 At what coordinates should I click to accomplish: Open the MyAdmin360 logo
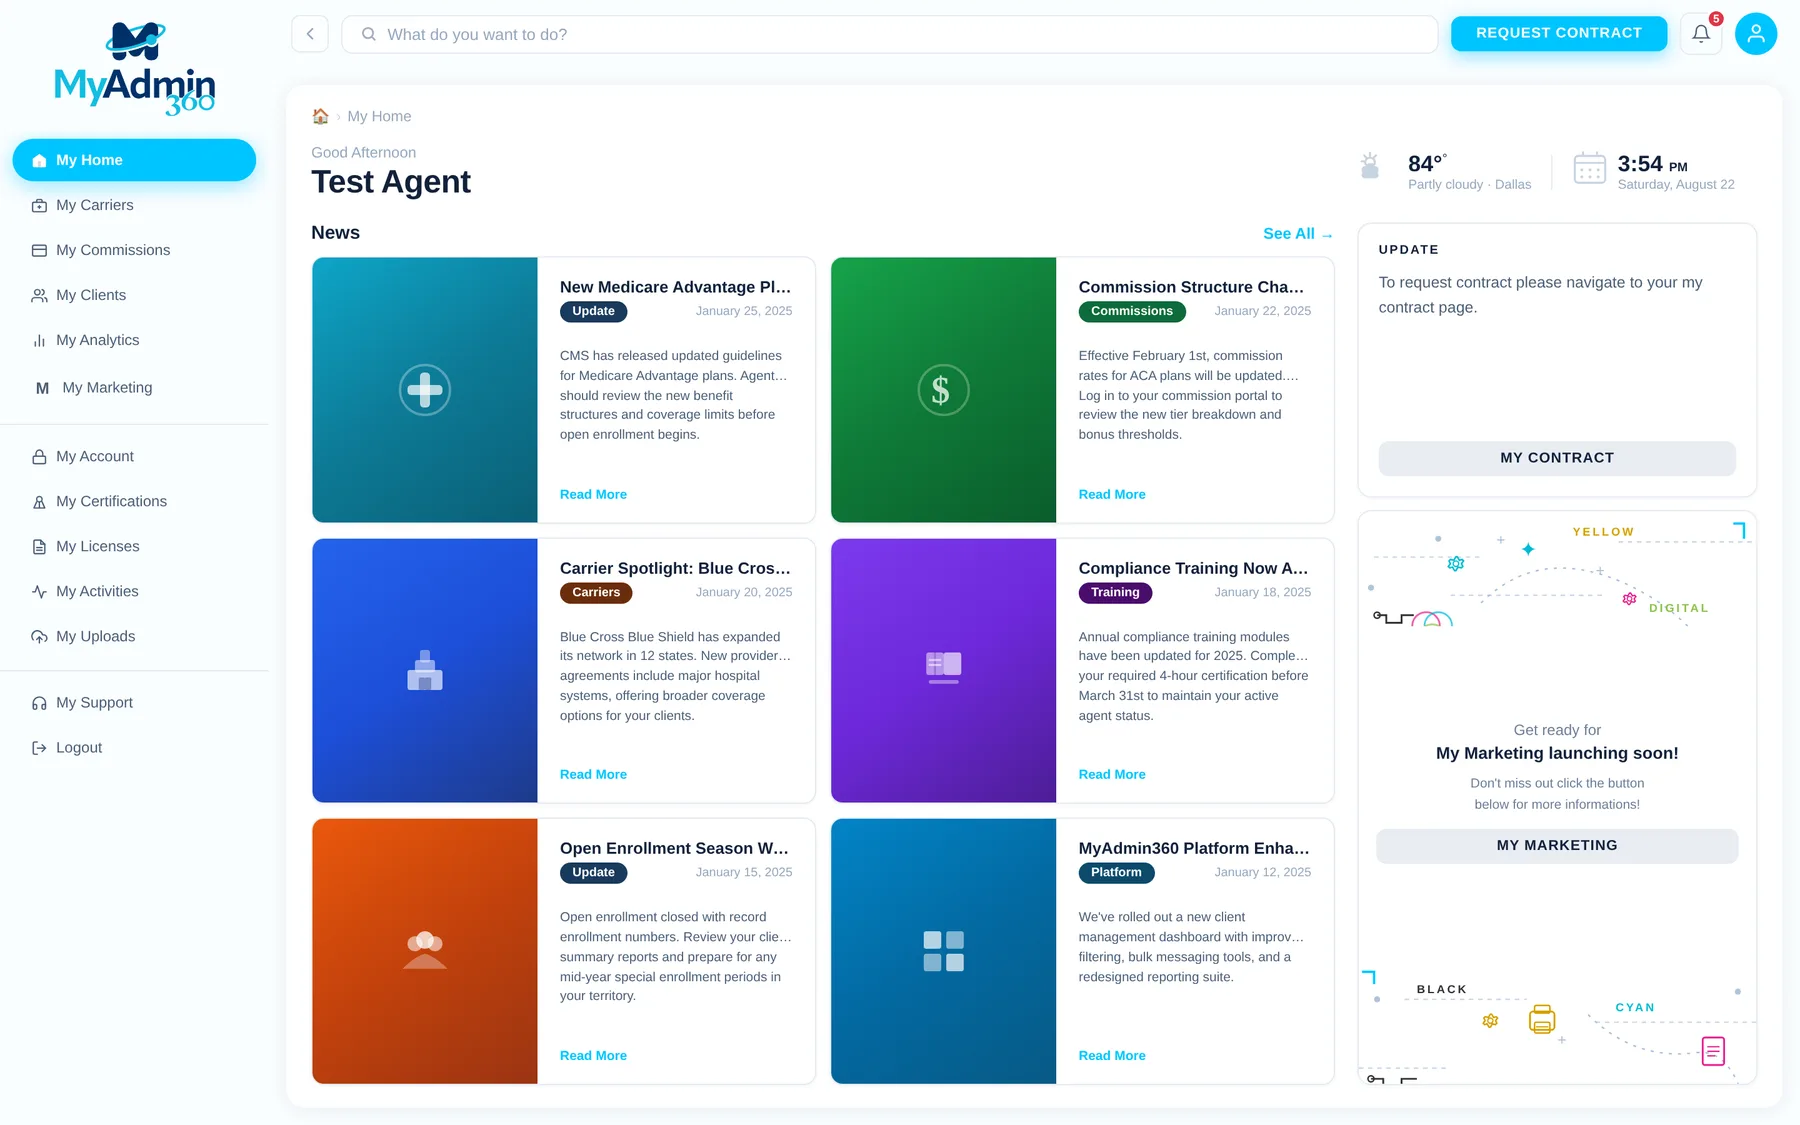click(x=135, y=68)
